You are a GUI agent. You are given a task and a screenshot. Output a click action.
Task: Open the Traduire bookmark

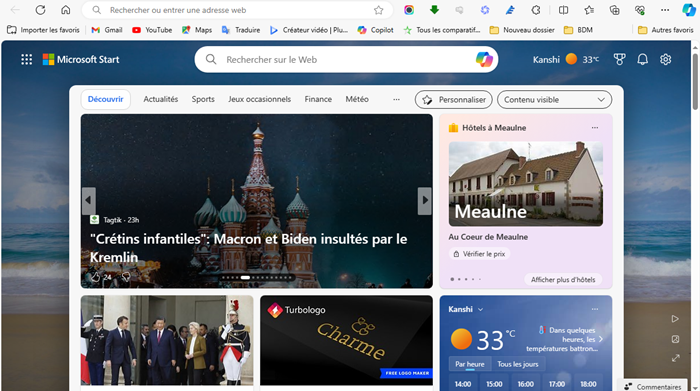[x=241, y=30]
